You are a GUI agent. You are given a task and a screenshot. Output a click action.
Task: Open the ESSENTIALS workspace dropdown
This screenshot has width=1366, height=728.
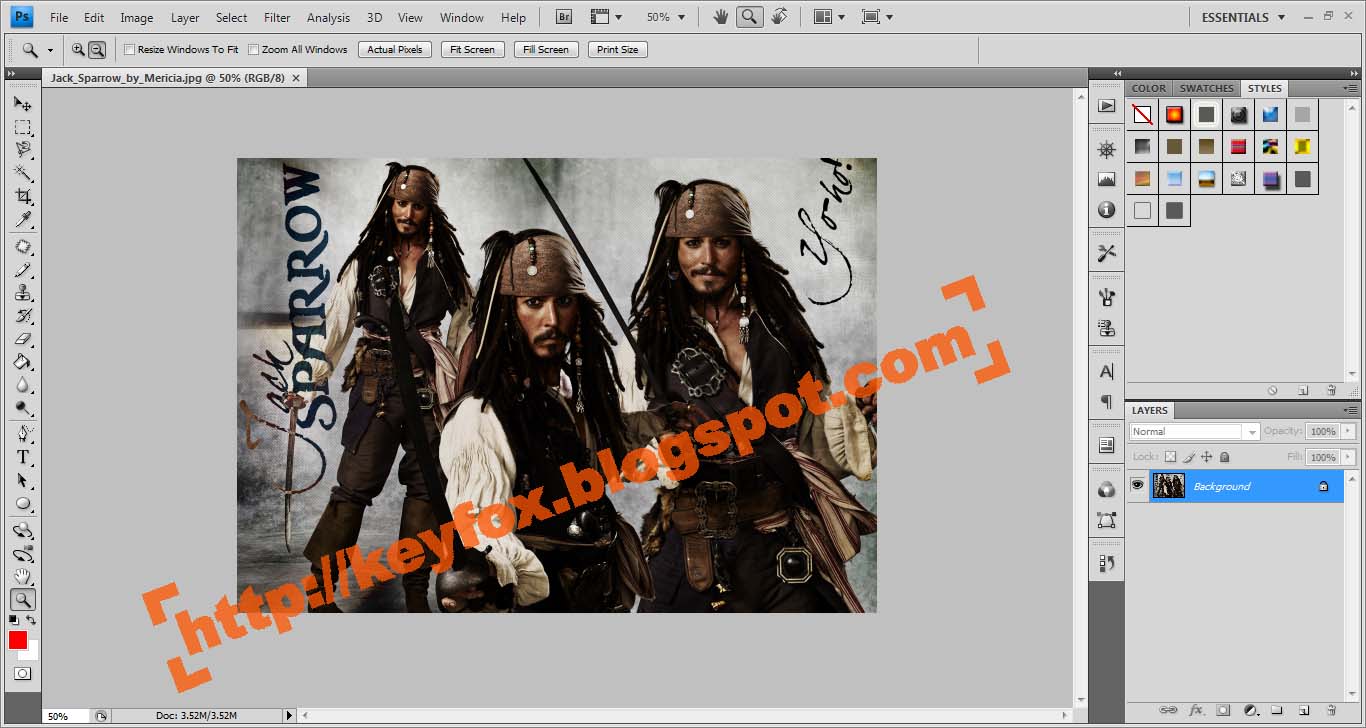click(x=1243, y=17)
